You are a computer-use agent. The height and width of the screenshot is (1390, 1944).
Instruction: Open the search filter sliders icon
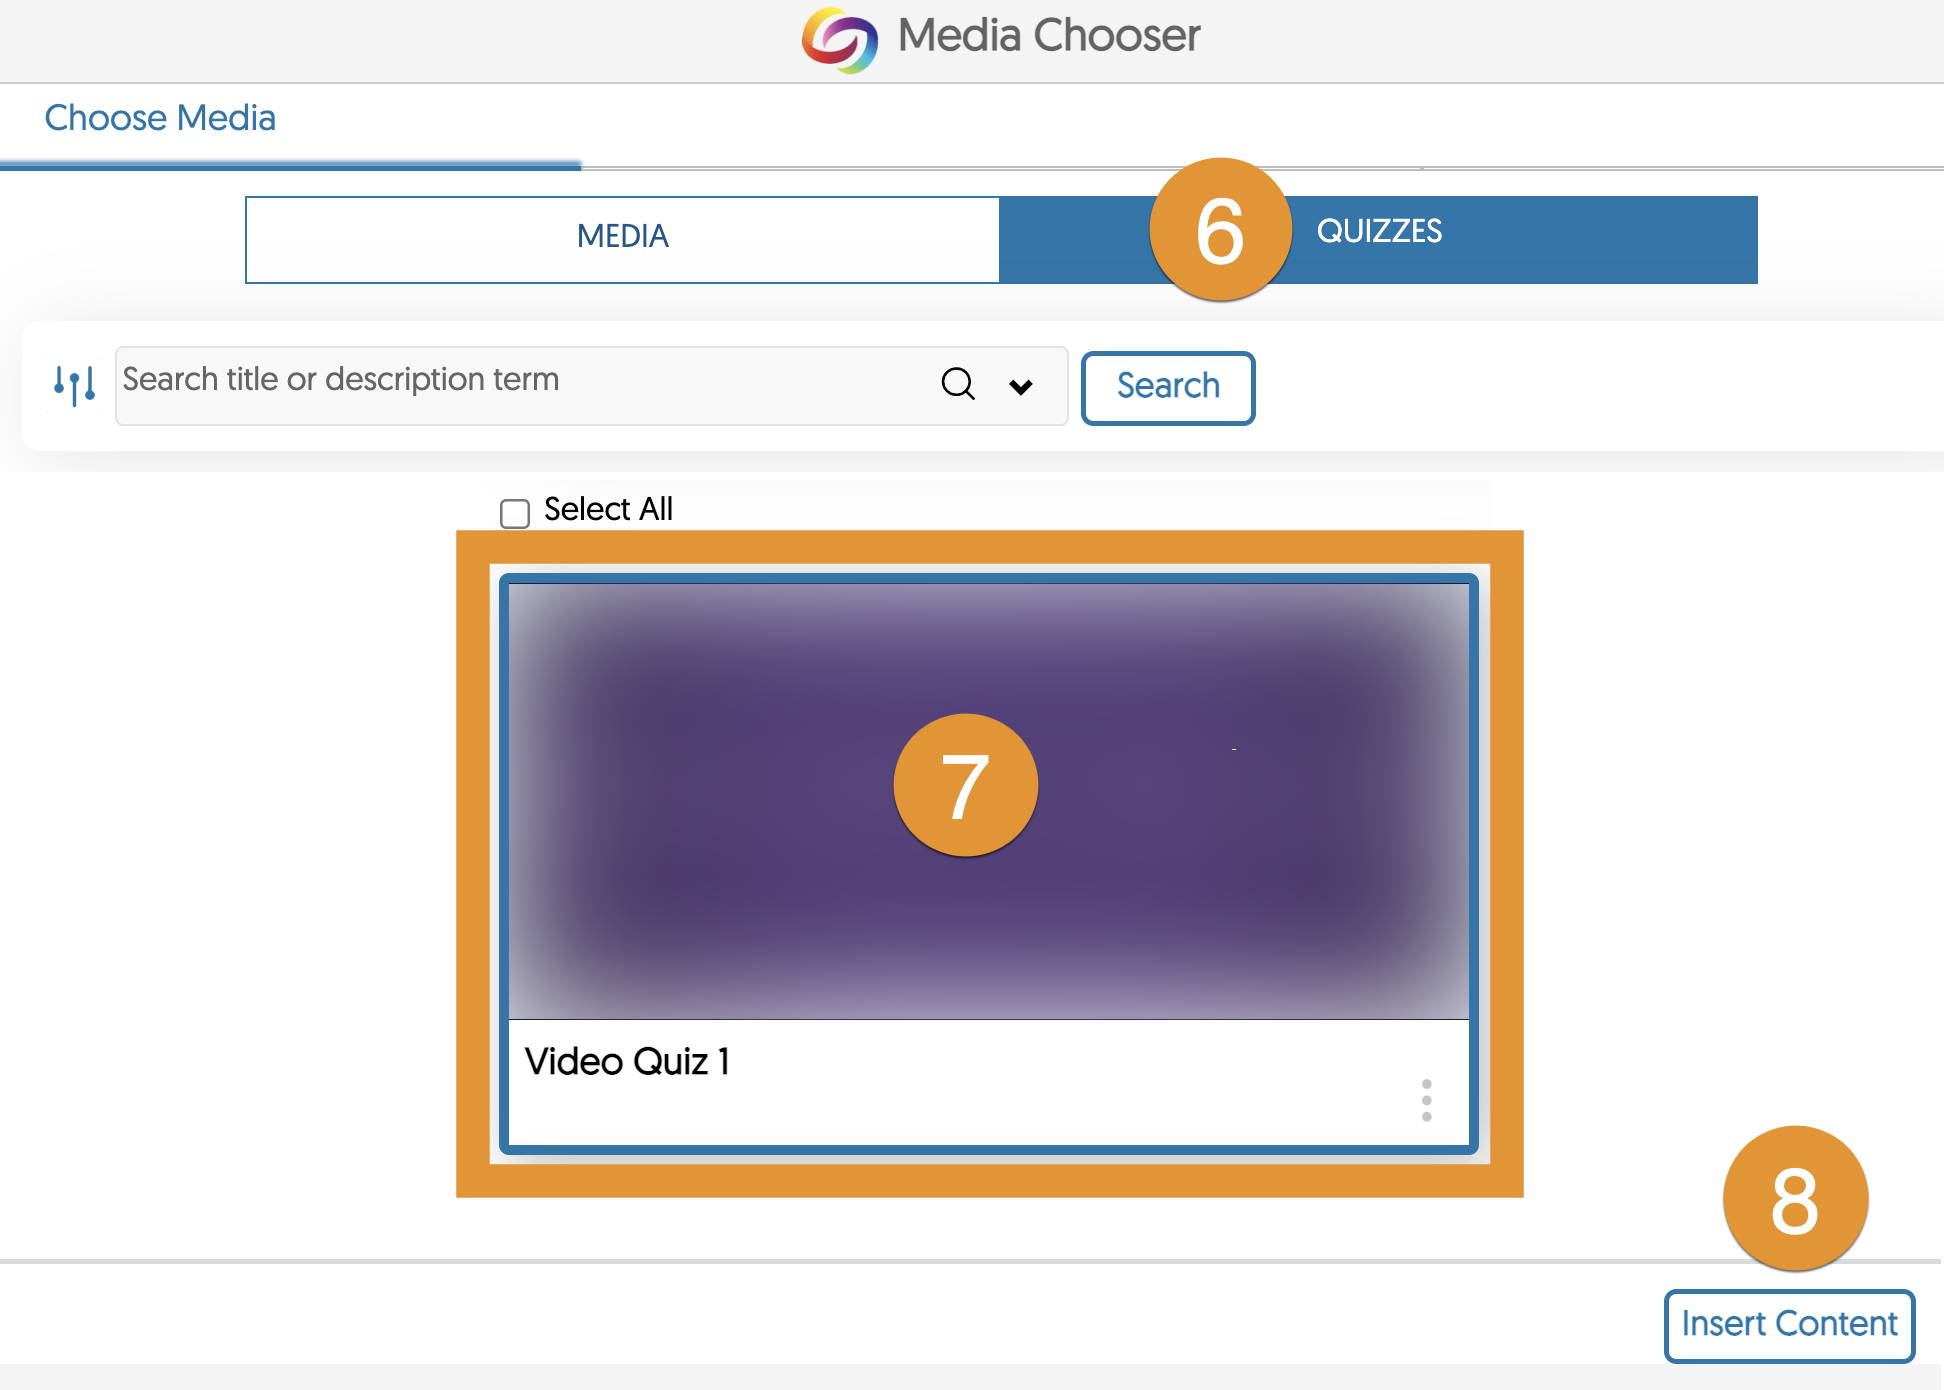[75, 384]
